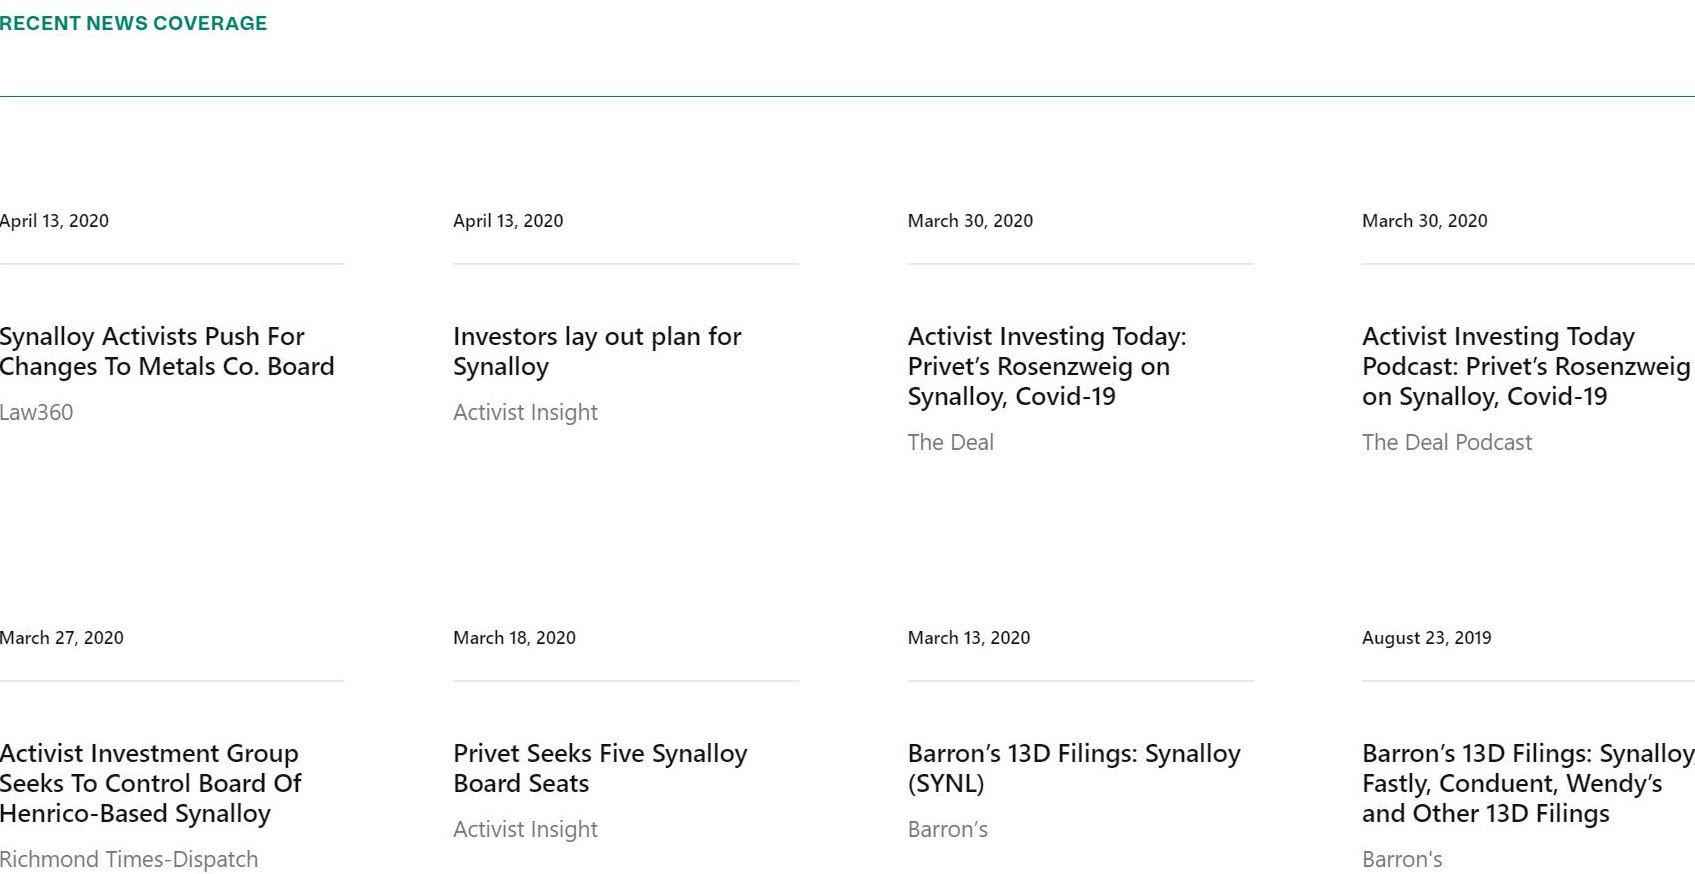Click the Richmond Times-Dispatch source label
Viewport: 1695px width, 874px height.
129,859
